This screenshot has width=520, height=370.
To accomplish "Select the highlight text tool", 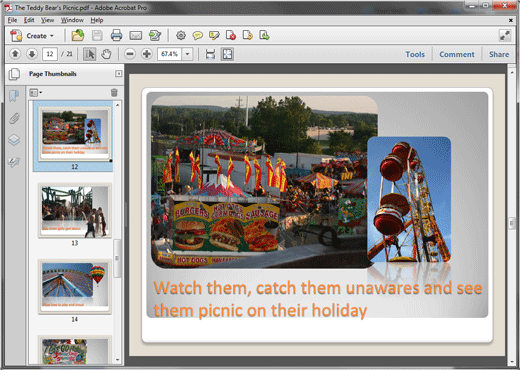I will 214,35.
